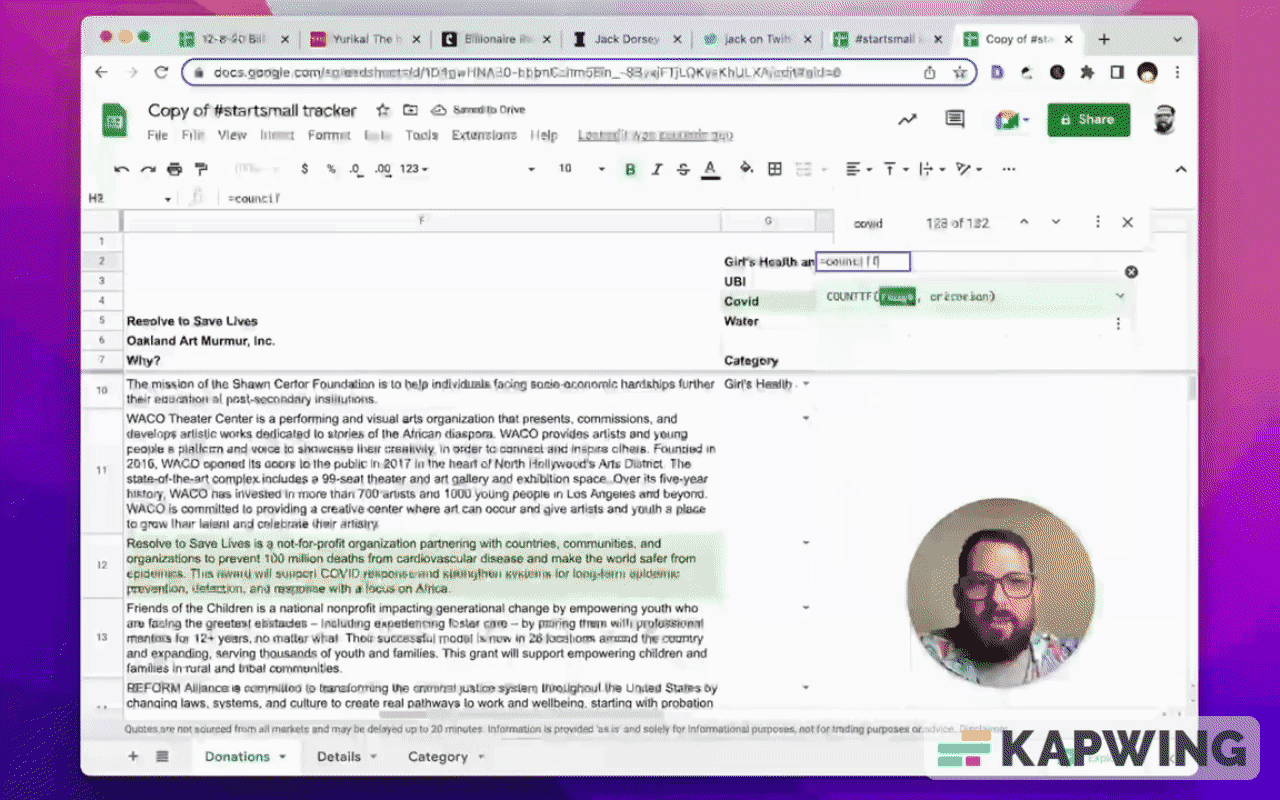This screenshot has height=800, width=1280.
Task: Click the green Share button
Action: point(1088,120)
